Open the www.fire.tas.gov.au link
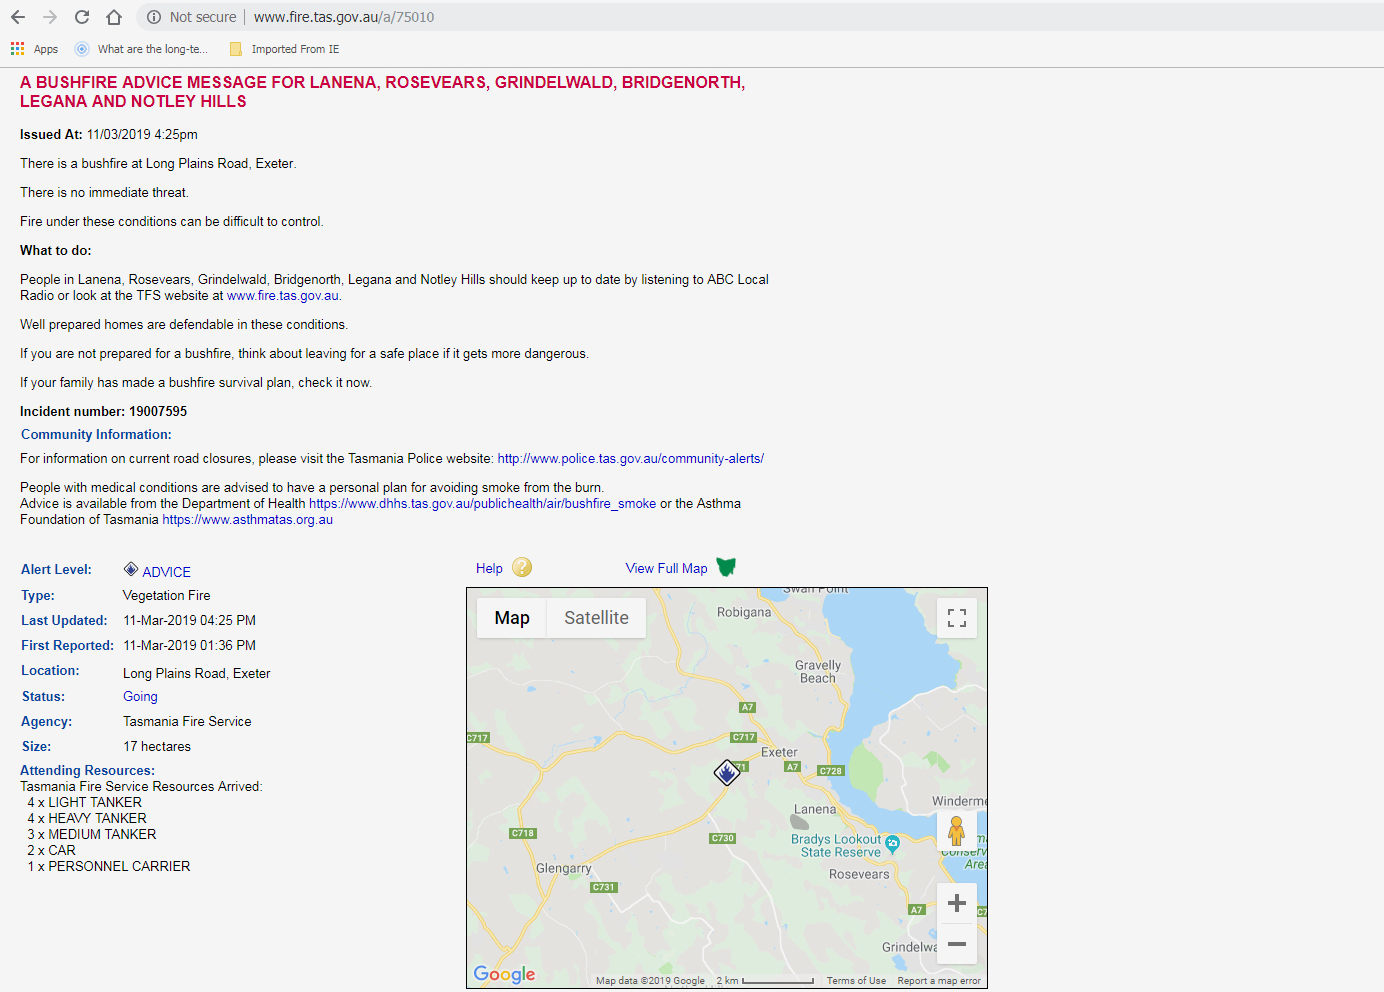Screen dimensions: 1384x992 (283, 296)
